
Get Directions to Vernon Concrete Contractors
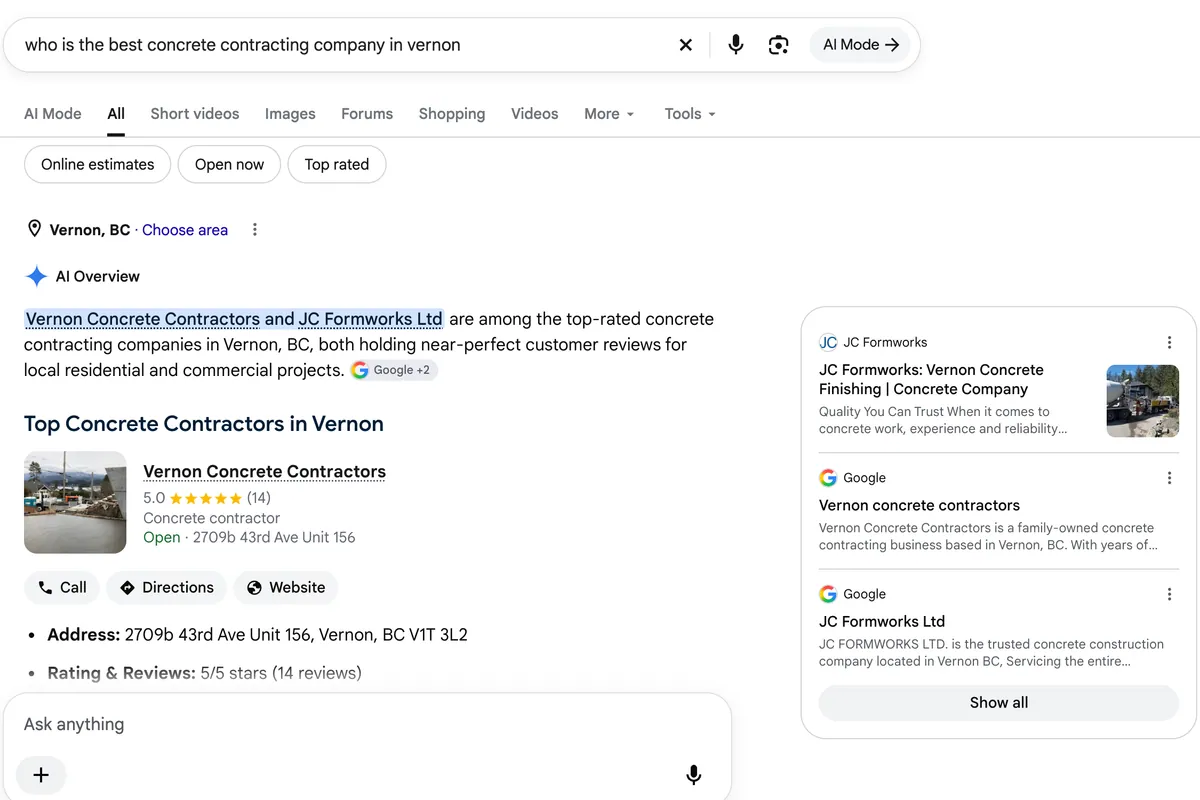click(x=167, y=588)
